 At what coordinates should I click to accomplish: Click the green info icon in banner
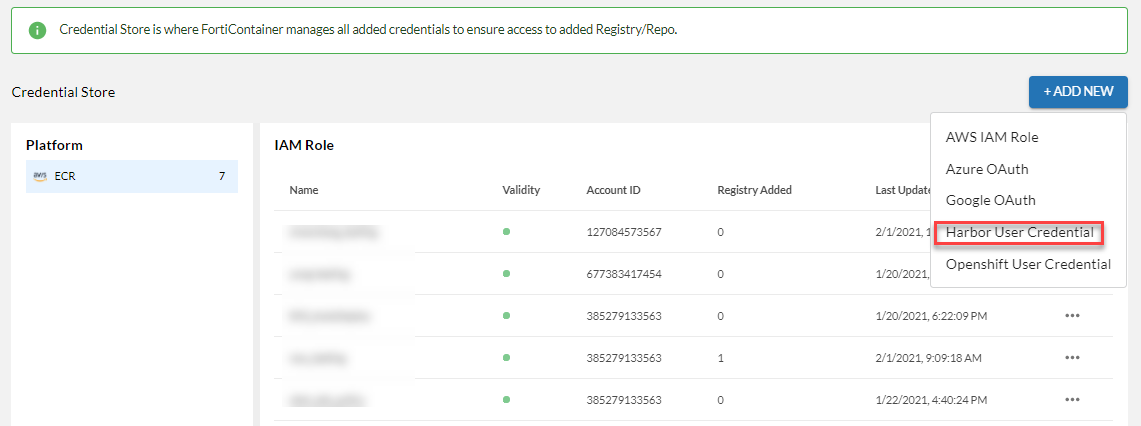coord(38,30)
